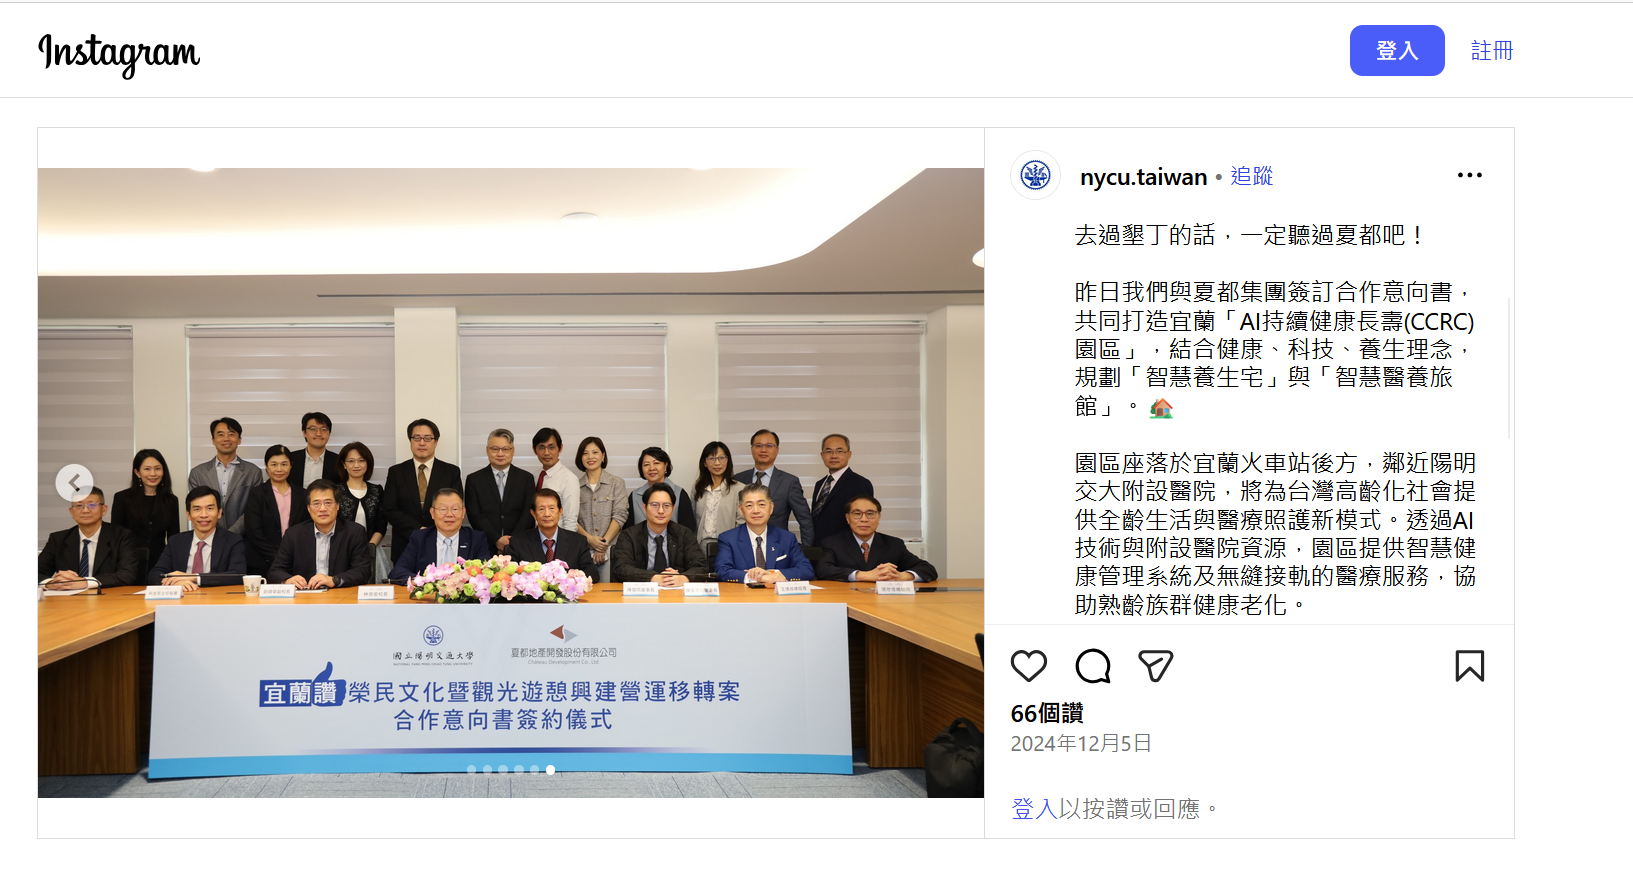Like the post with the heart icon
Viewport: 1633px width, 875px height.
[x=1028, y=666]
